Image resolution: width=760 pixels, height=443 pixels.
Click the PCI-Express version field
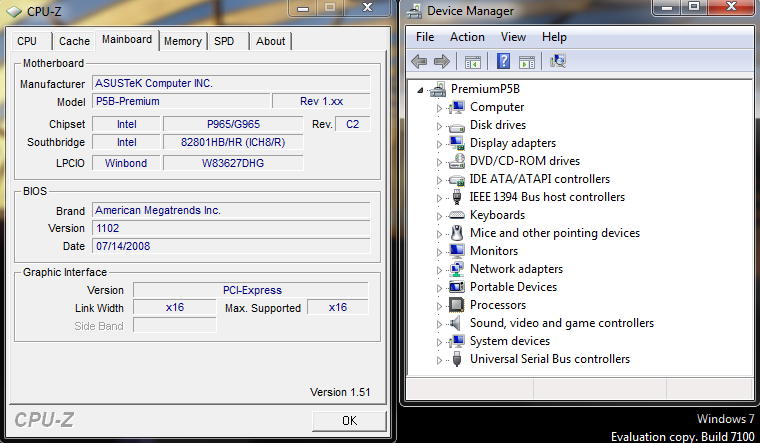tap(251, 290)
